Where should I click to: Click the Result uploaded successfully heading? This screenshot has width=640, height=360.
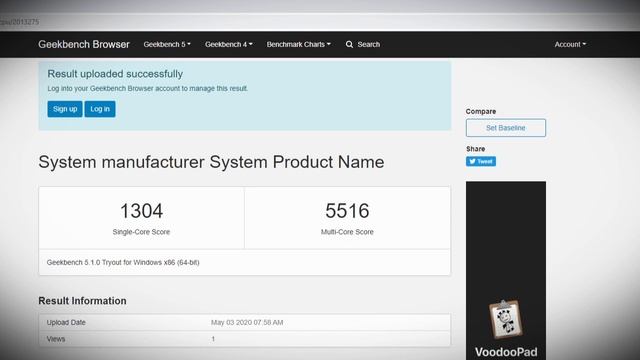(x=115, y=74)
